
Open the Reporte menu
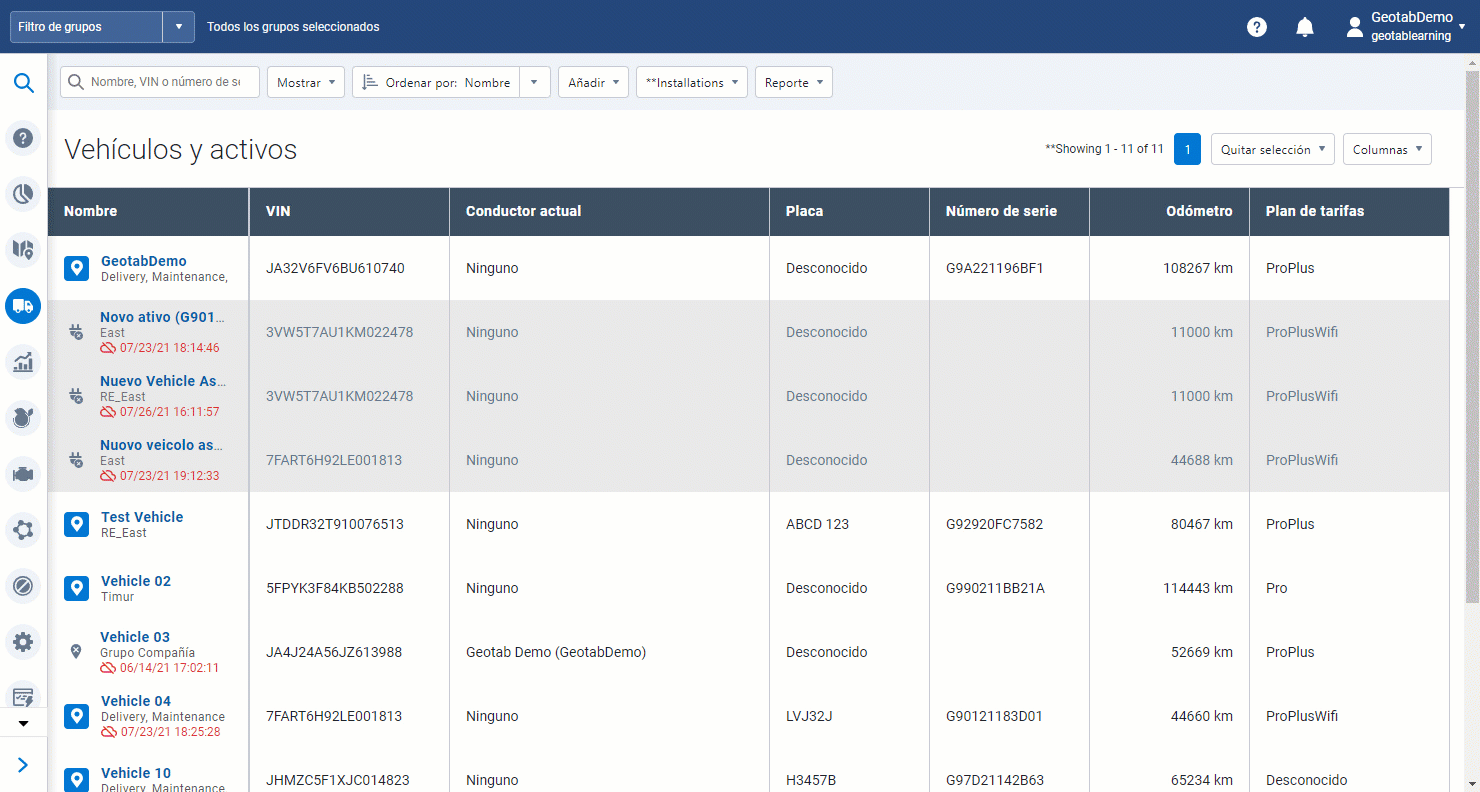coord(793,83)
